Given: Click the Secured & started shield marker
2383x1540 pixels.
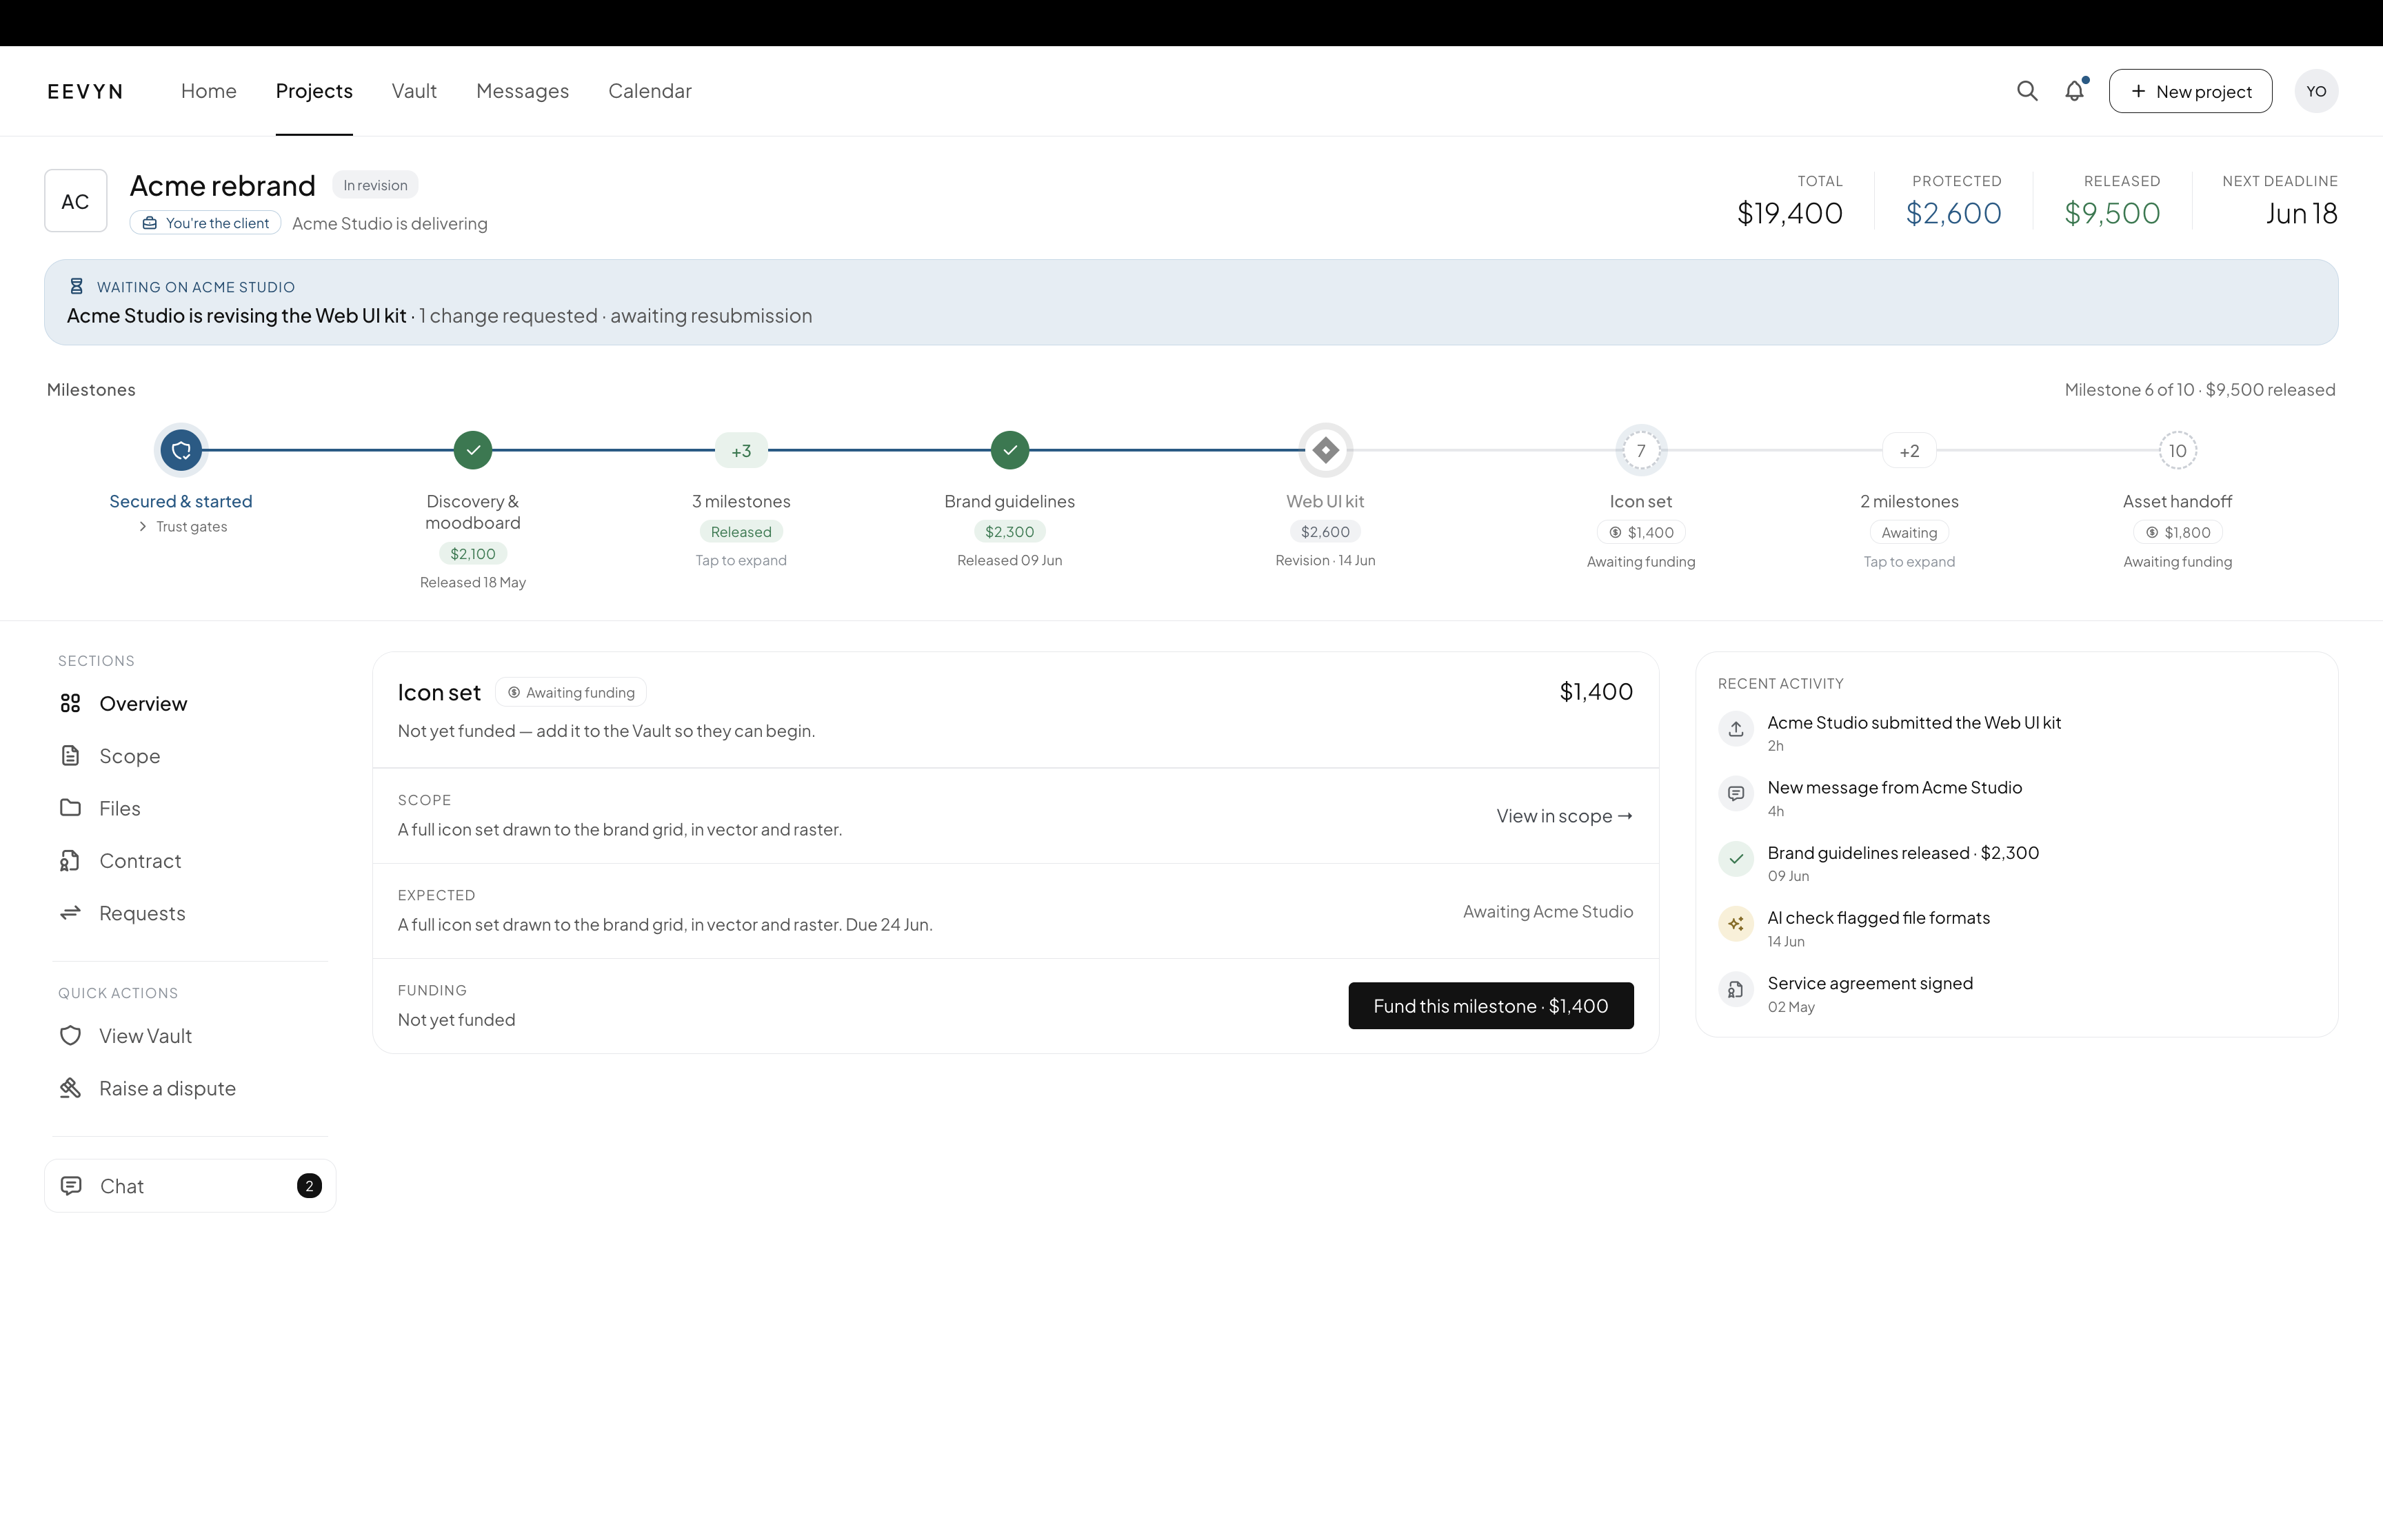Looking at the screenshot, I should click(181, 450).
